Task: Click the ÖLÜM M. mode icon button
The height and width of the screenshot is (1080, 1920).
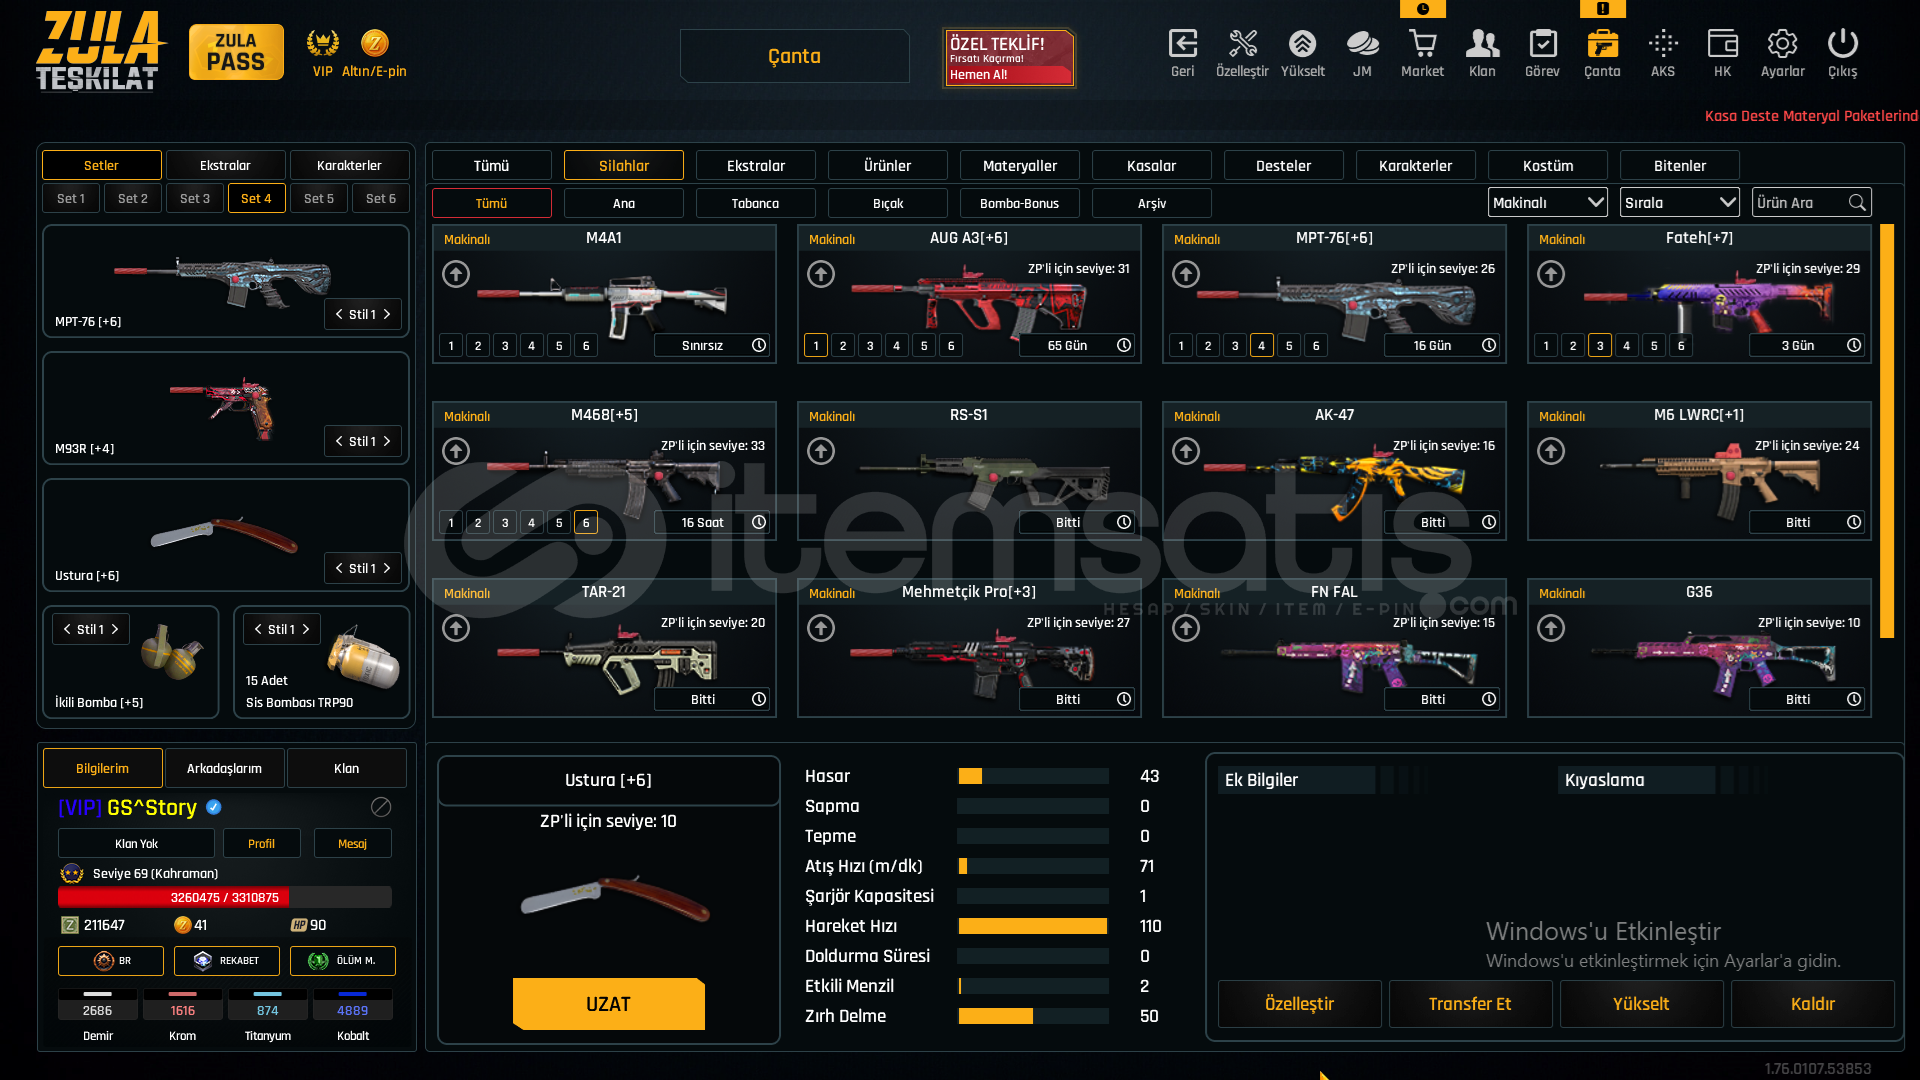Action: coord(343,961)
